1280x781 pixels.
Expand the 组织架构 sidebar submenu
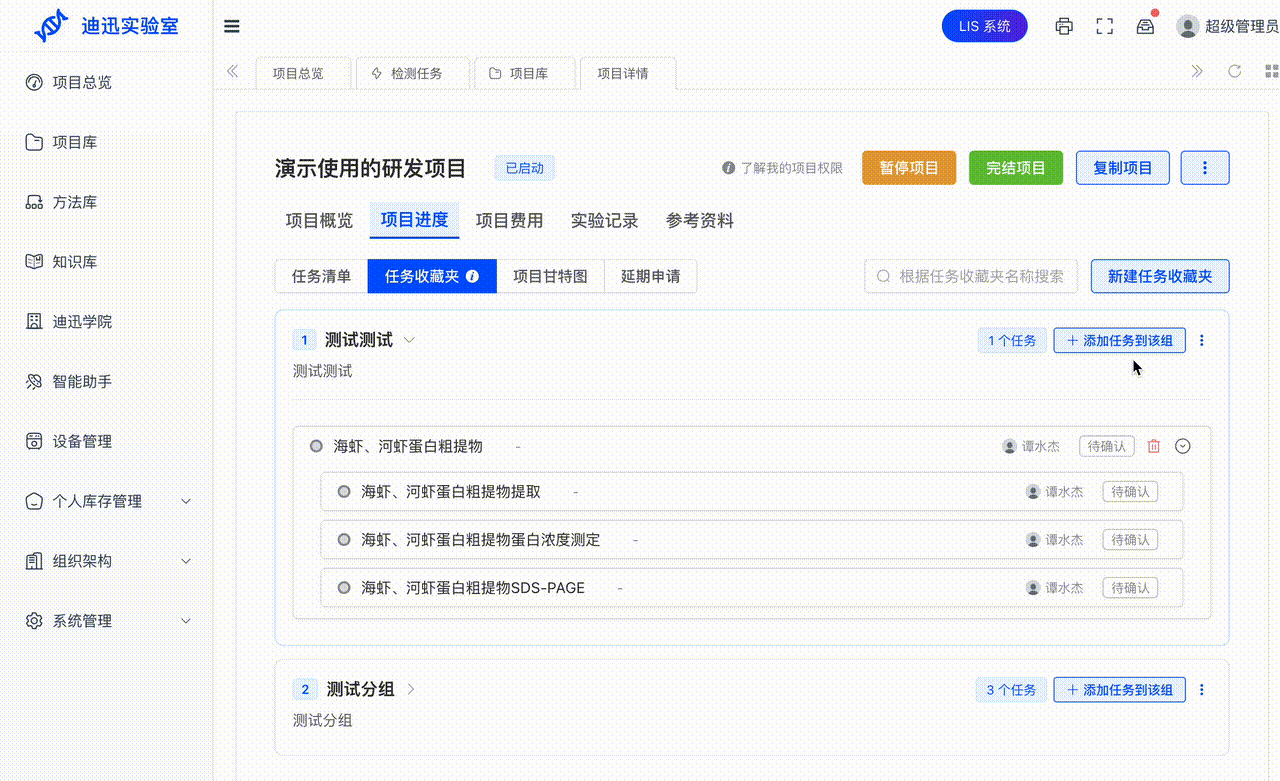click(x=186, y=561)
